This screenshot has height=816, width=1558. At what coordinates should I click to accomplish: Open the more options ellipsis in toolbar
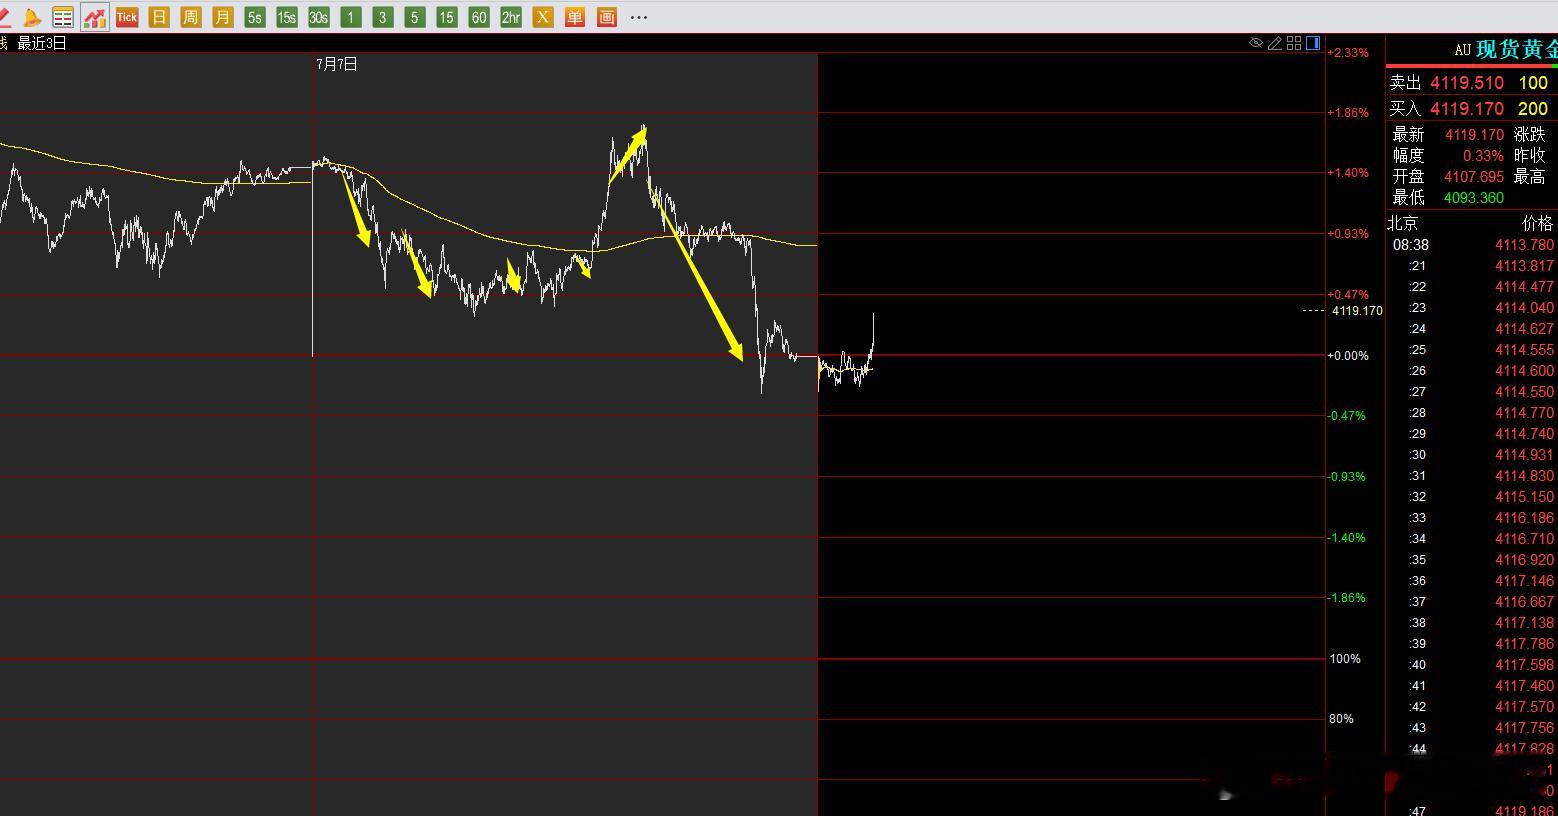tap(639, 17)
